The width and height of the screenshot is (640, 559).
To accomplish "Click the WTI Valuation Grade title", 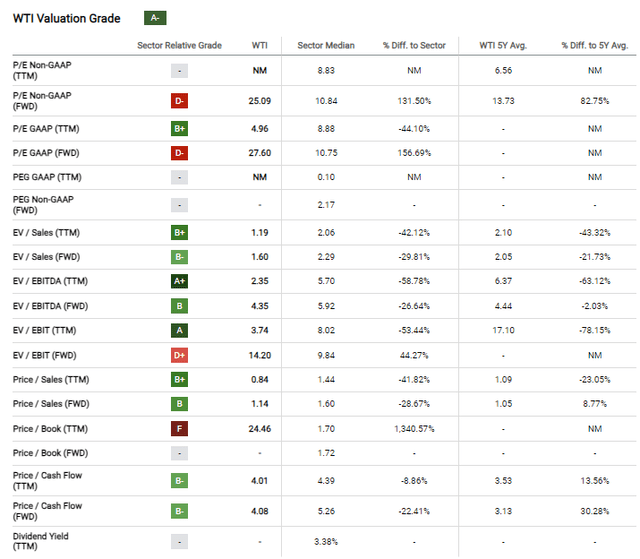I will point(66,19).
